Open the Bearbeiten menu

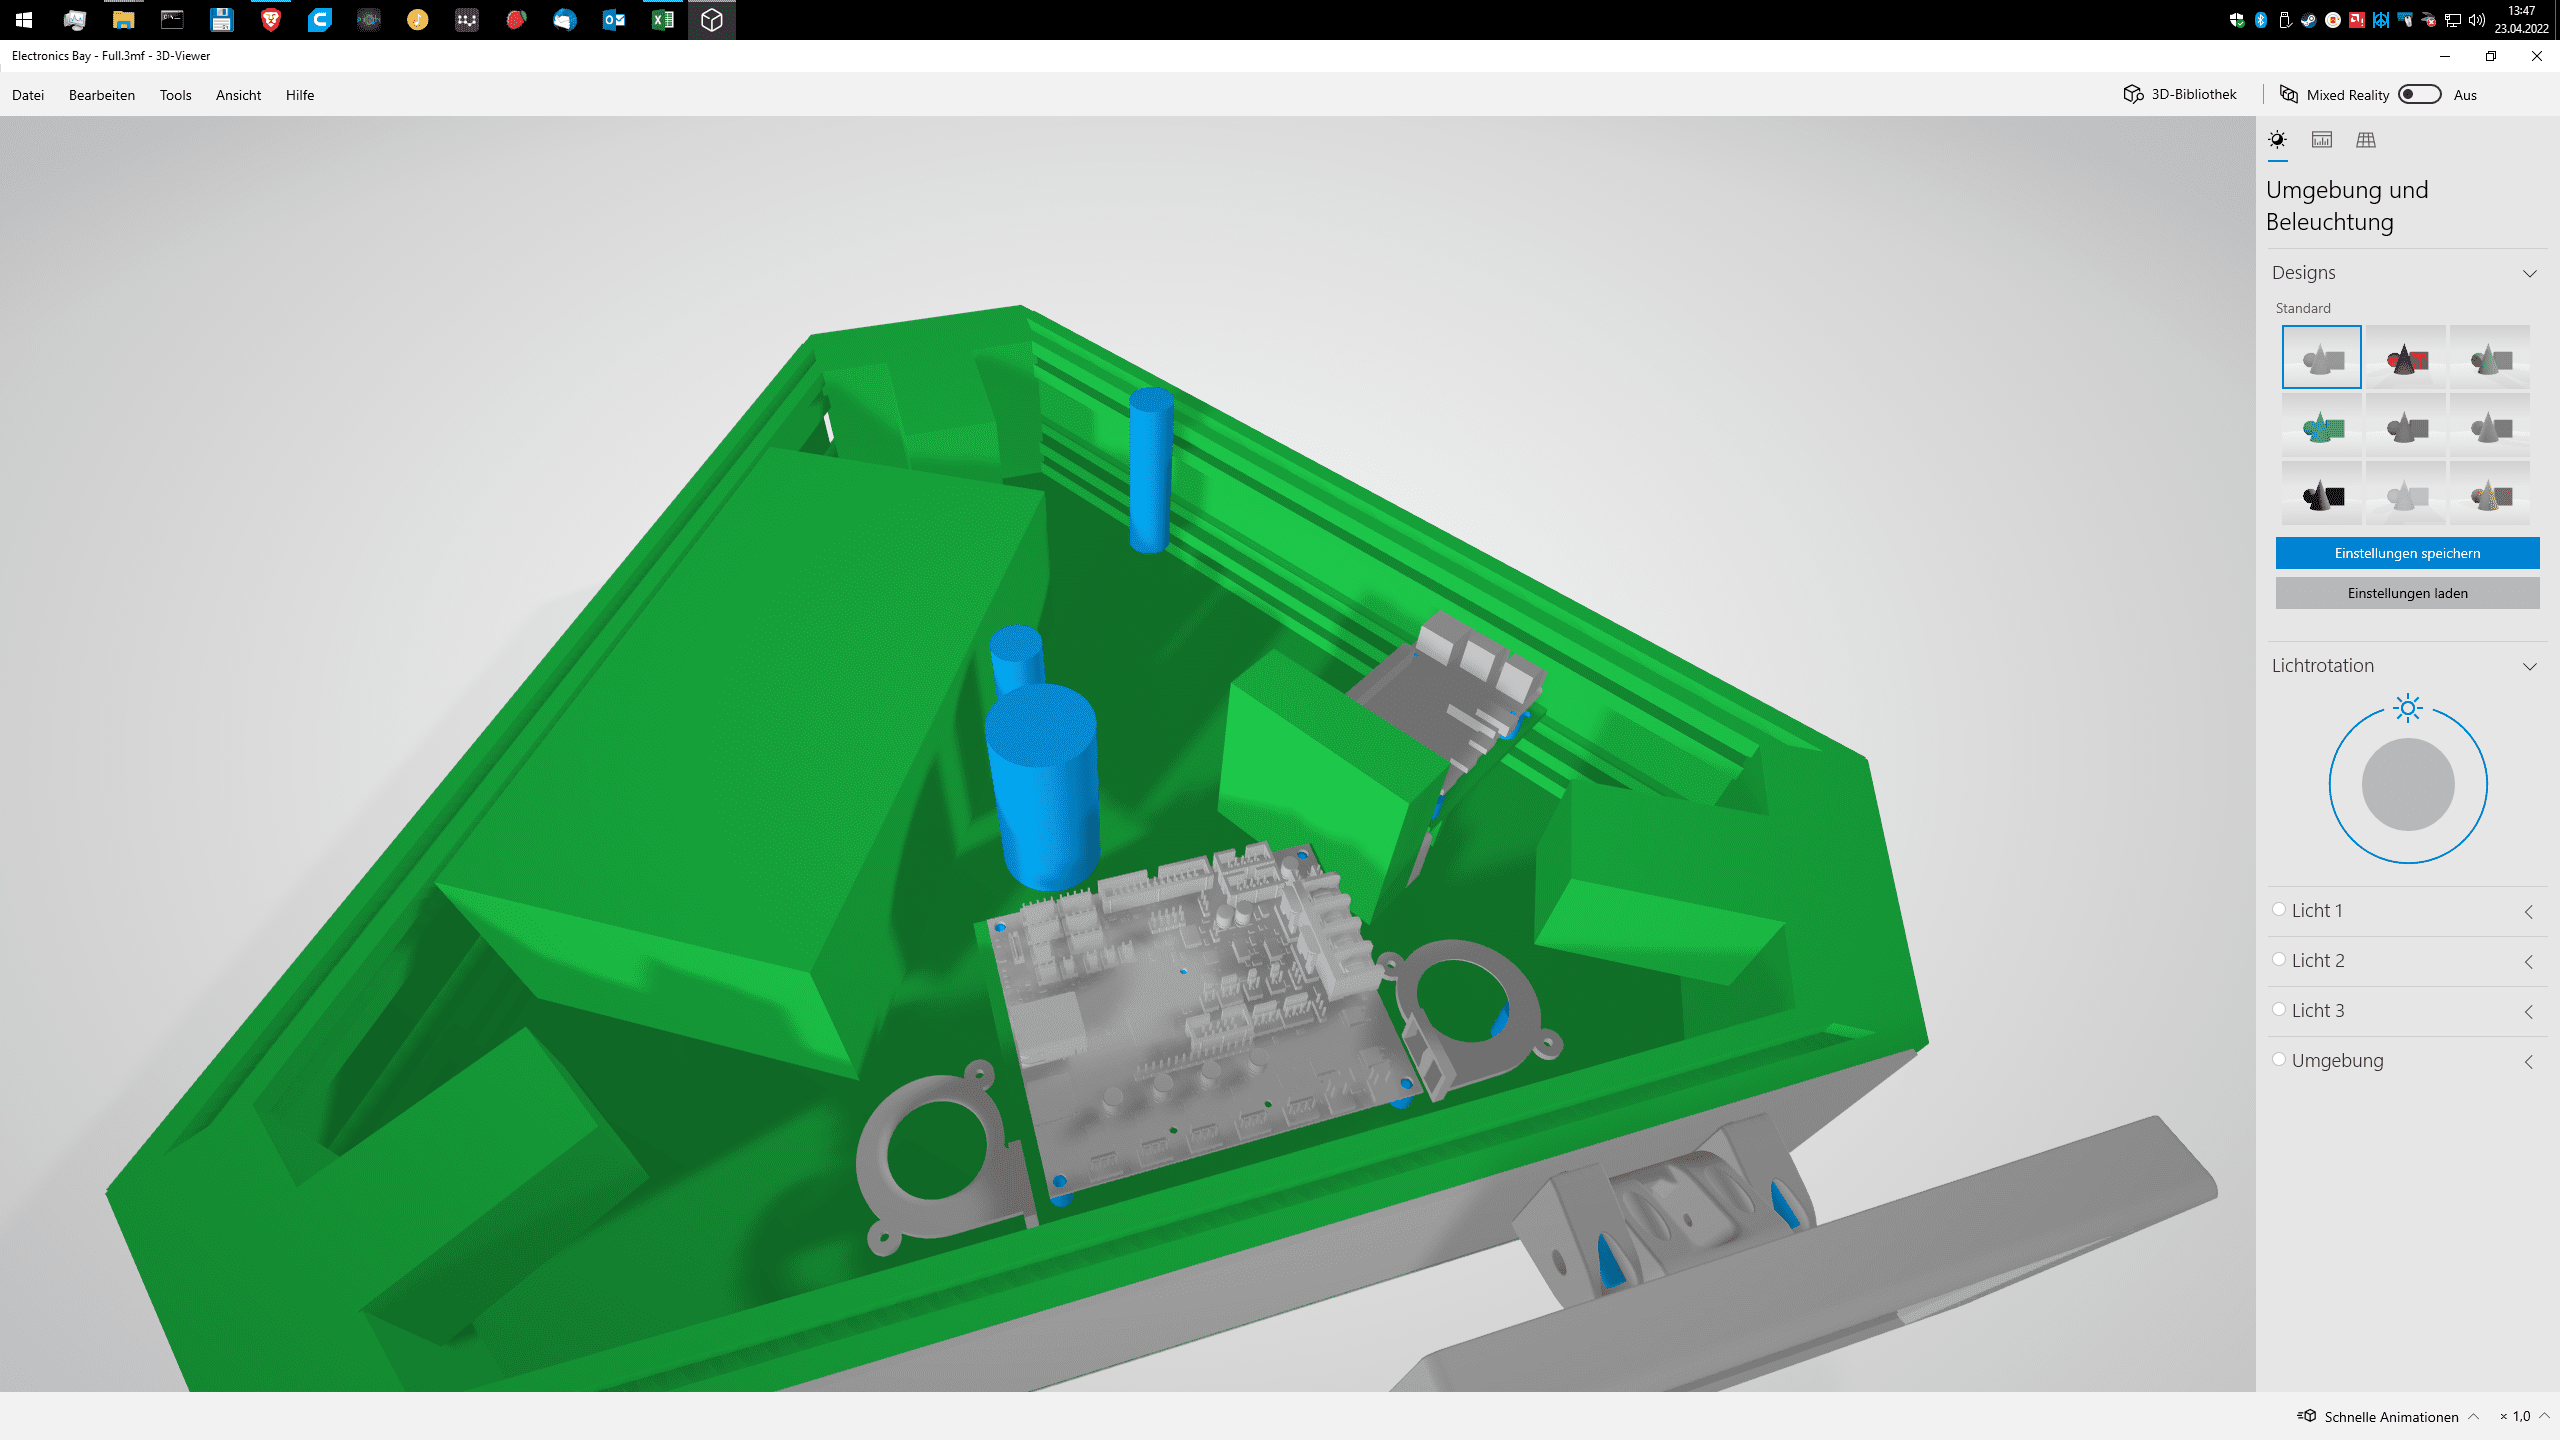tap(102, 95)
